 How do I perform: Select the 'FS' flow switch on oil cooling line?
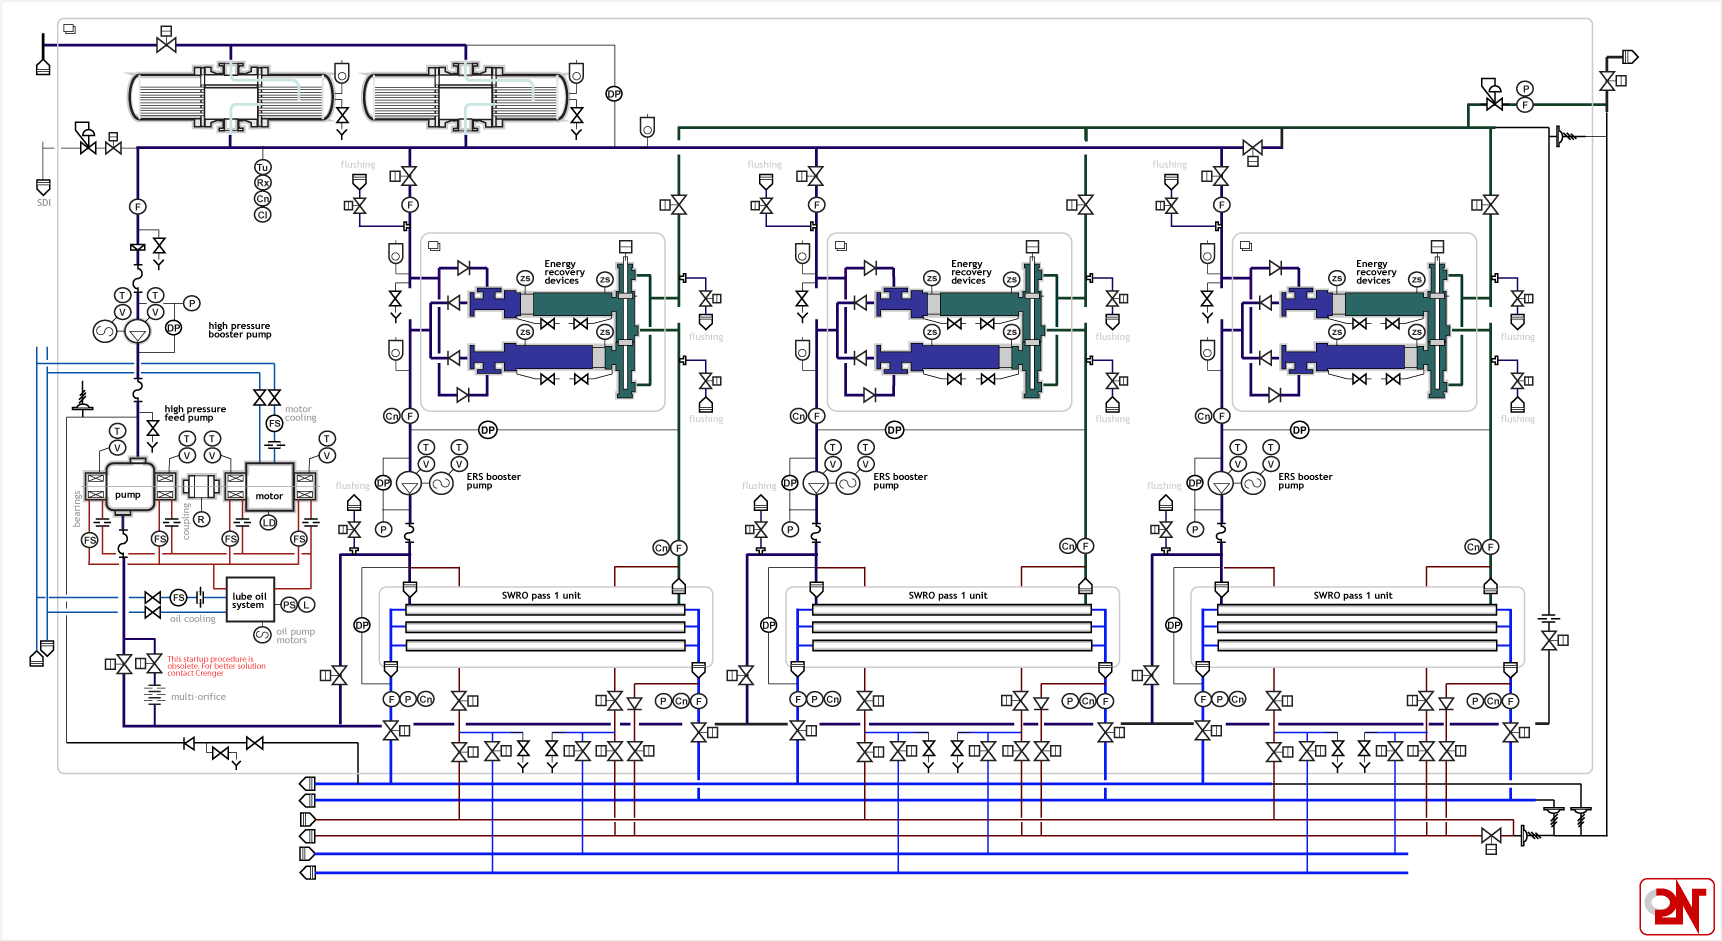(x=178, y=598)
